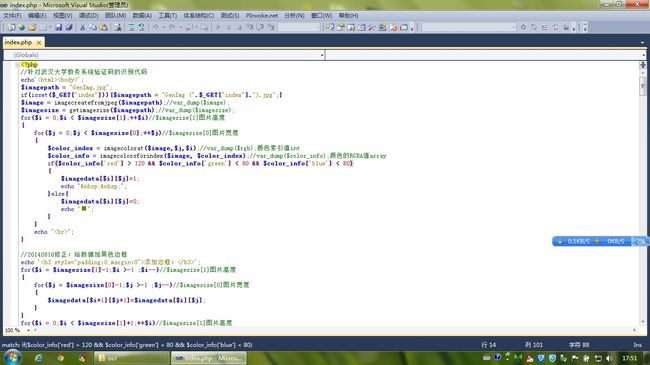Click the Comment Out Lines toolbar icon
Image resolution: width=650 pixels, height=365 pixels.
click(131, 27)
